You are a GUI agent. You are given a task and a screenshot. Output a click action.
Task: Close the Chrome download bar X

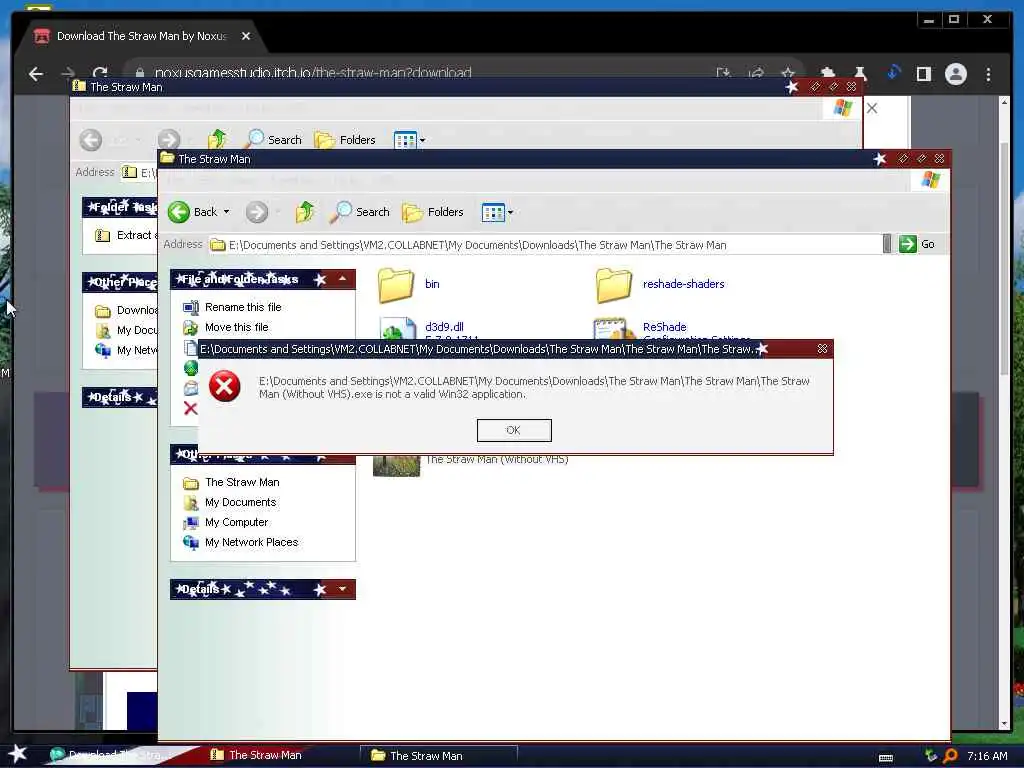[x=872, y=108]
